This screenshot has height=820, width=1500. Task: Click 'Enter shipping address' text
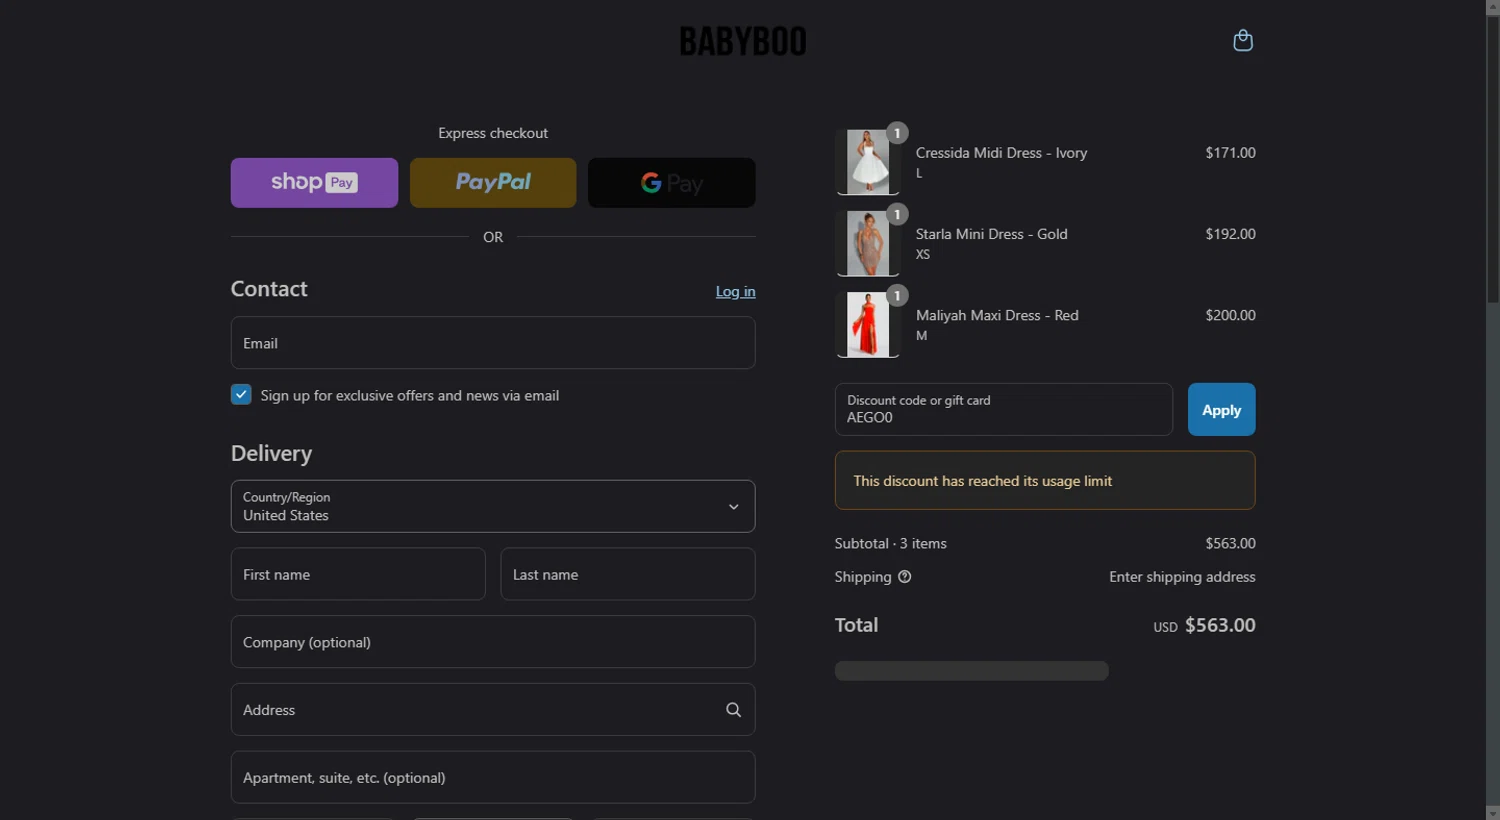pos(1182,577)
